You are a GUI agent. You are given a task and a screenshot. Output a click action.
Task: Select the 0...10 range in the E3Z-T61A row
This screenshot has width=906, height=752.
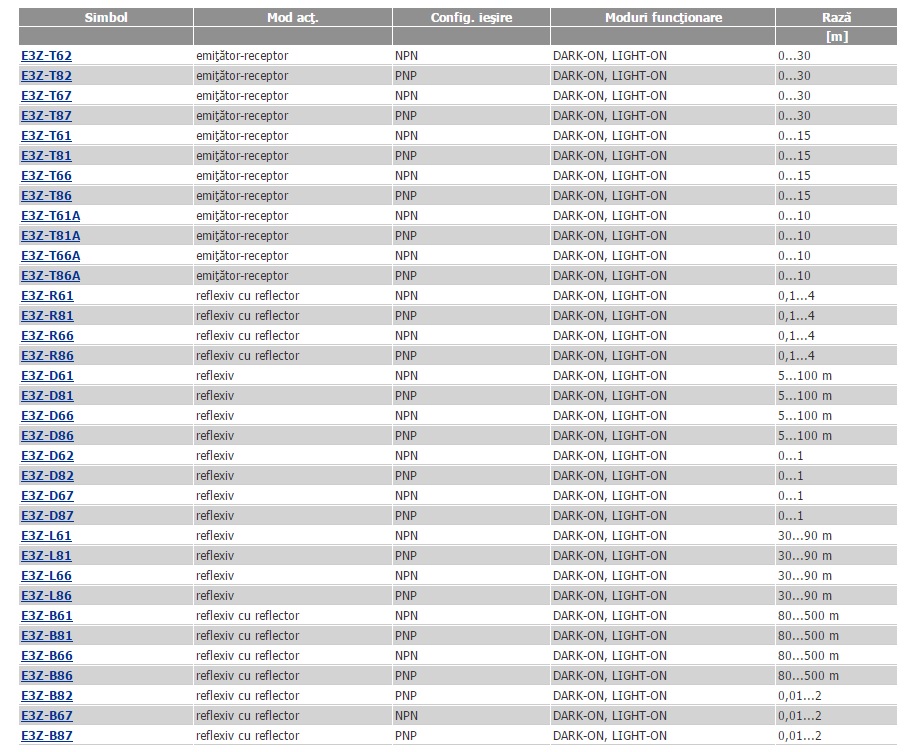794,216
